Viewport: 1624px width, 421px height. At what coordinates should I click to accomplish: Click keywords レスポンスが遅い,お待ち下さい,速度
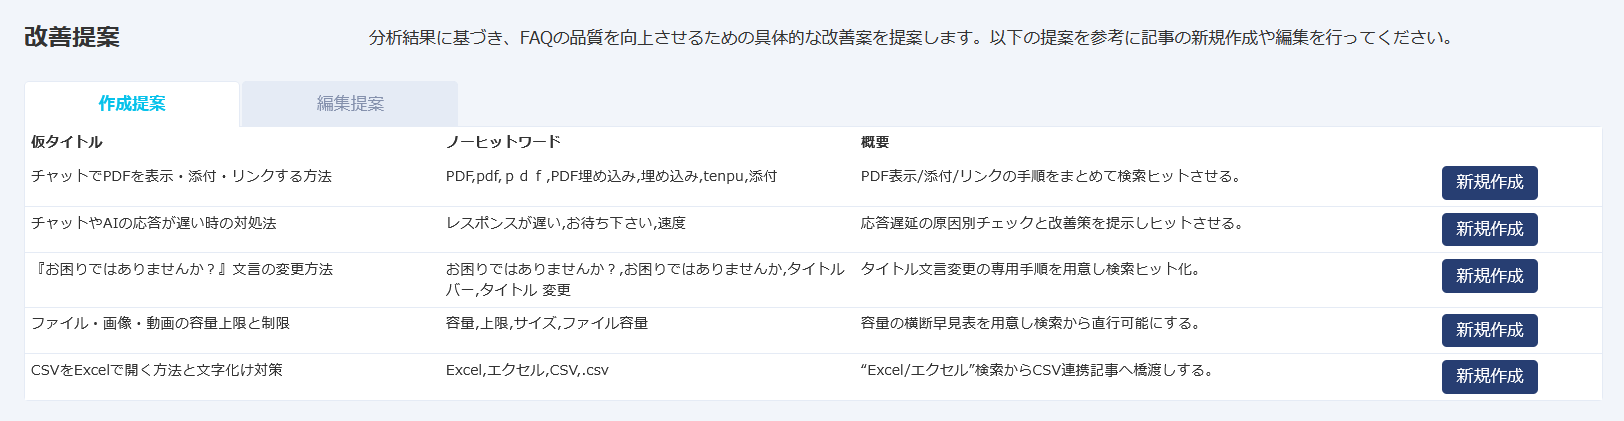click(x=566, y=223)
